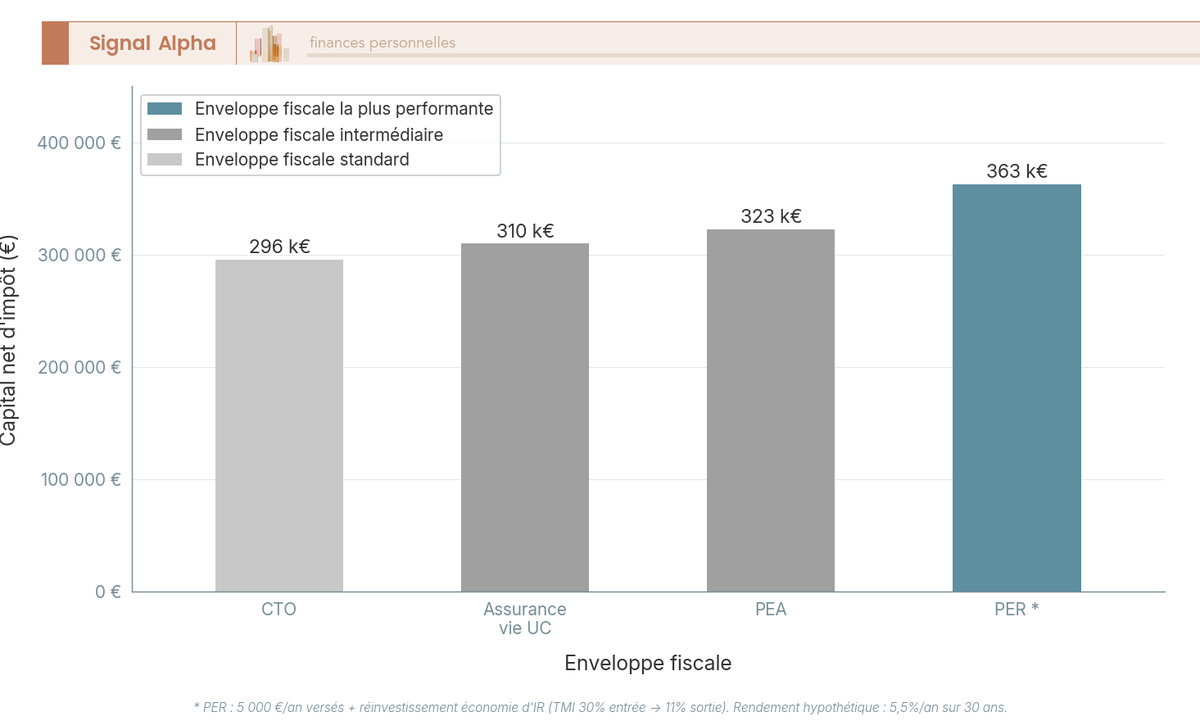The image size is (1200, 721).
Task: Click the '400 000 €' y-axis tick
Action: tap(79, 143)
